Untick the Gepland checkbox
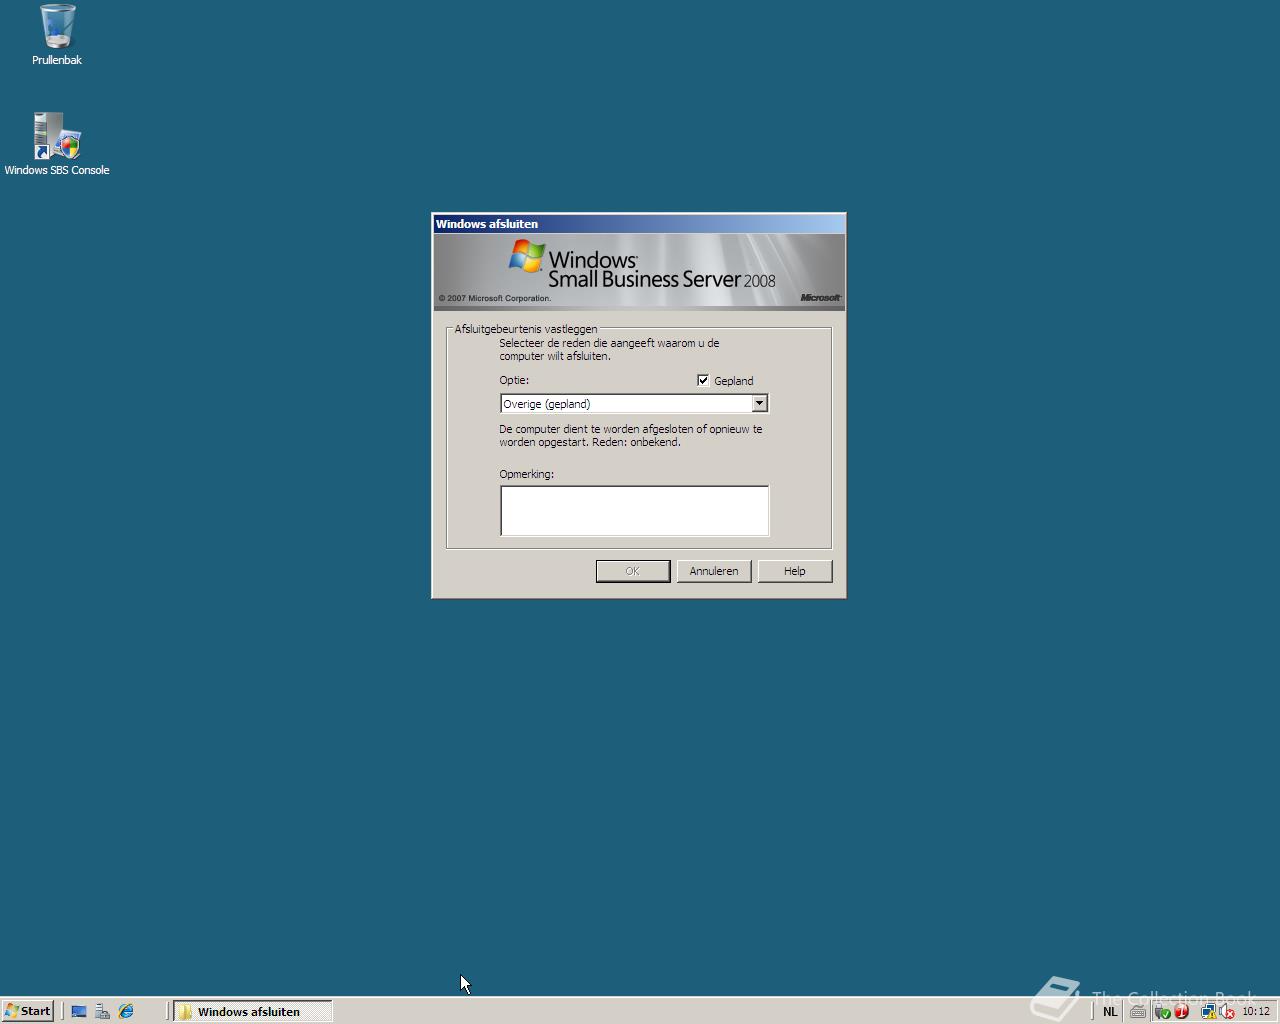 click(703, 380)
